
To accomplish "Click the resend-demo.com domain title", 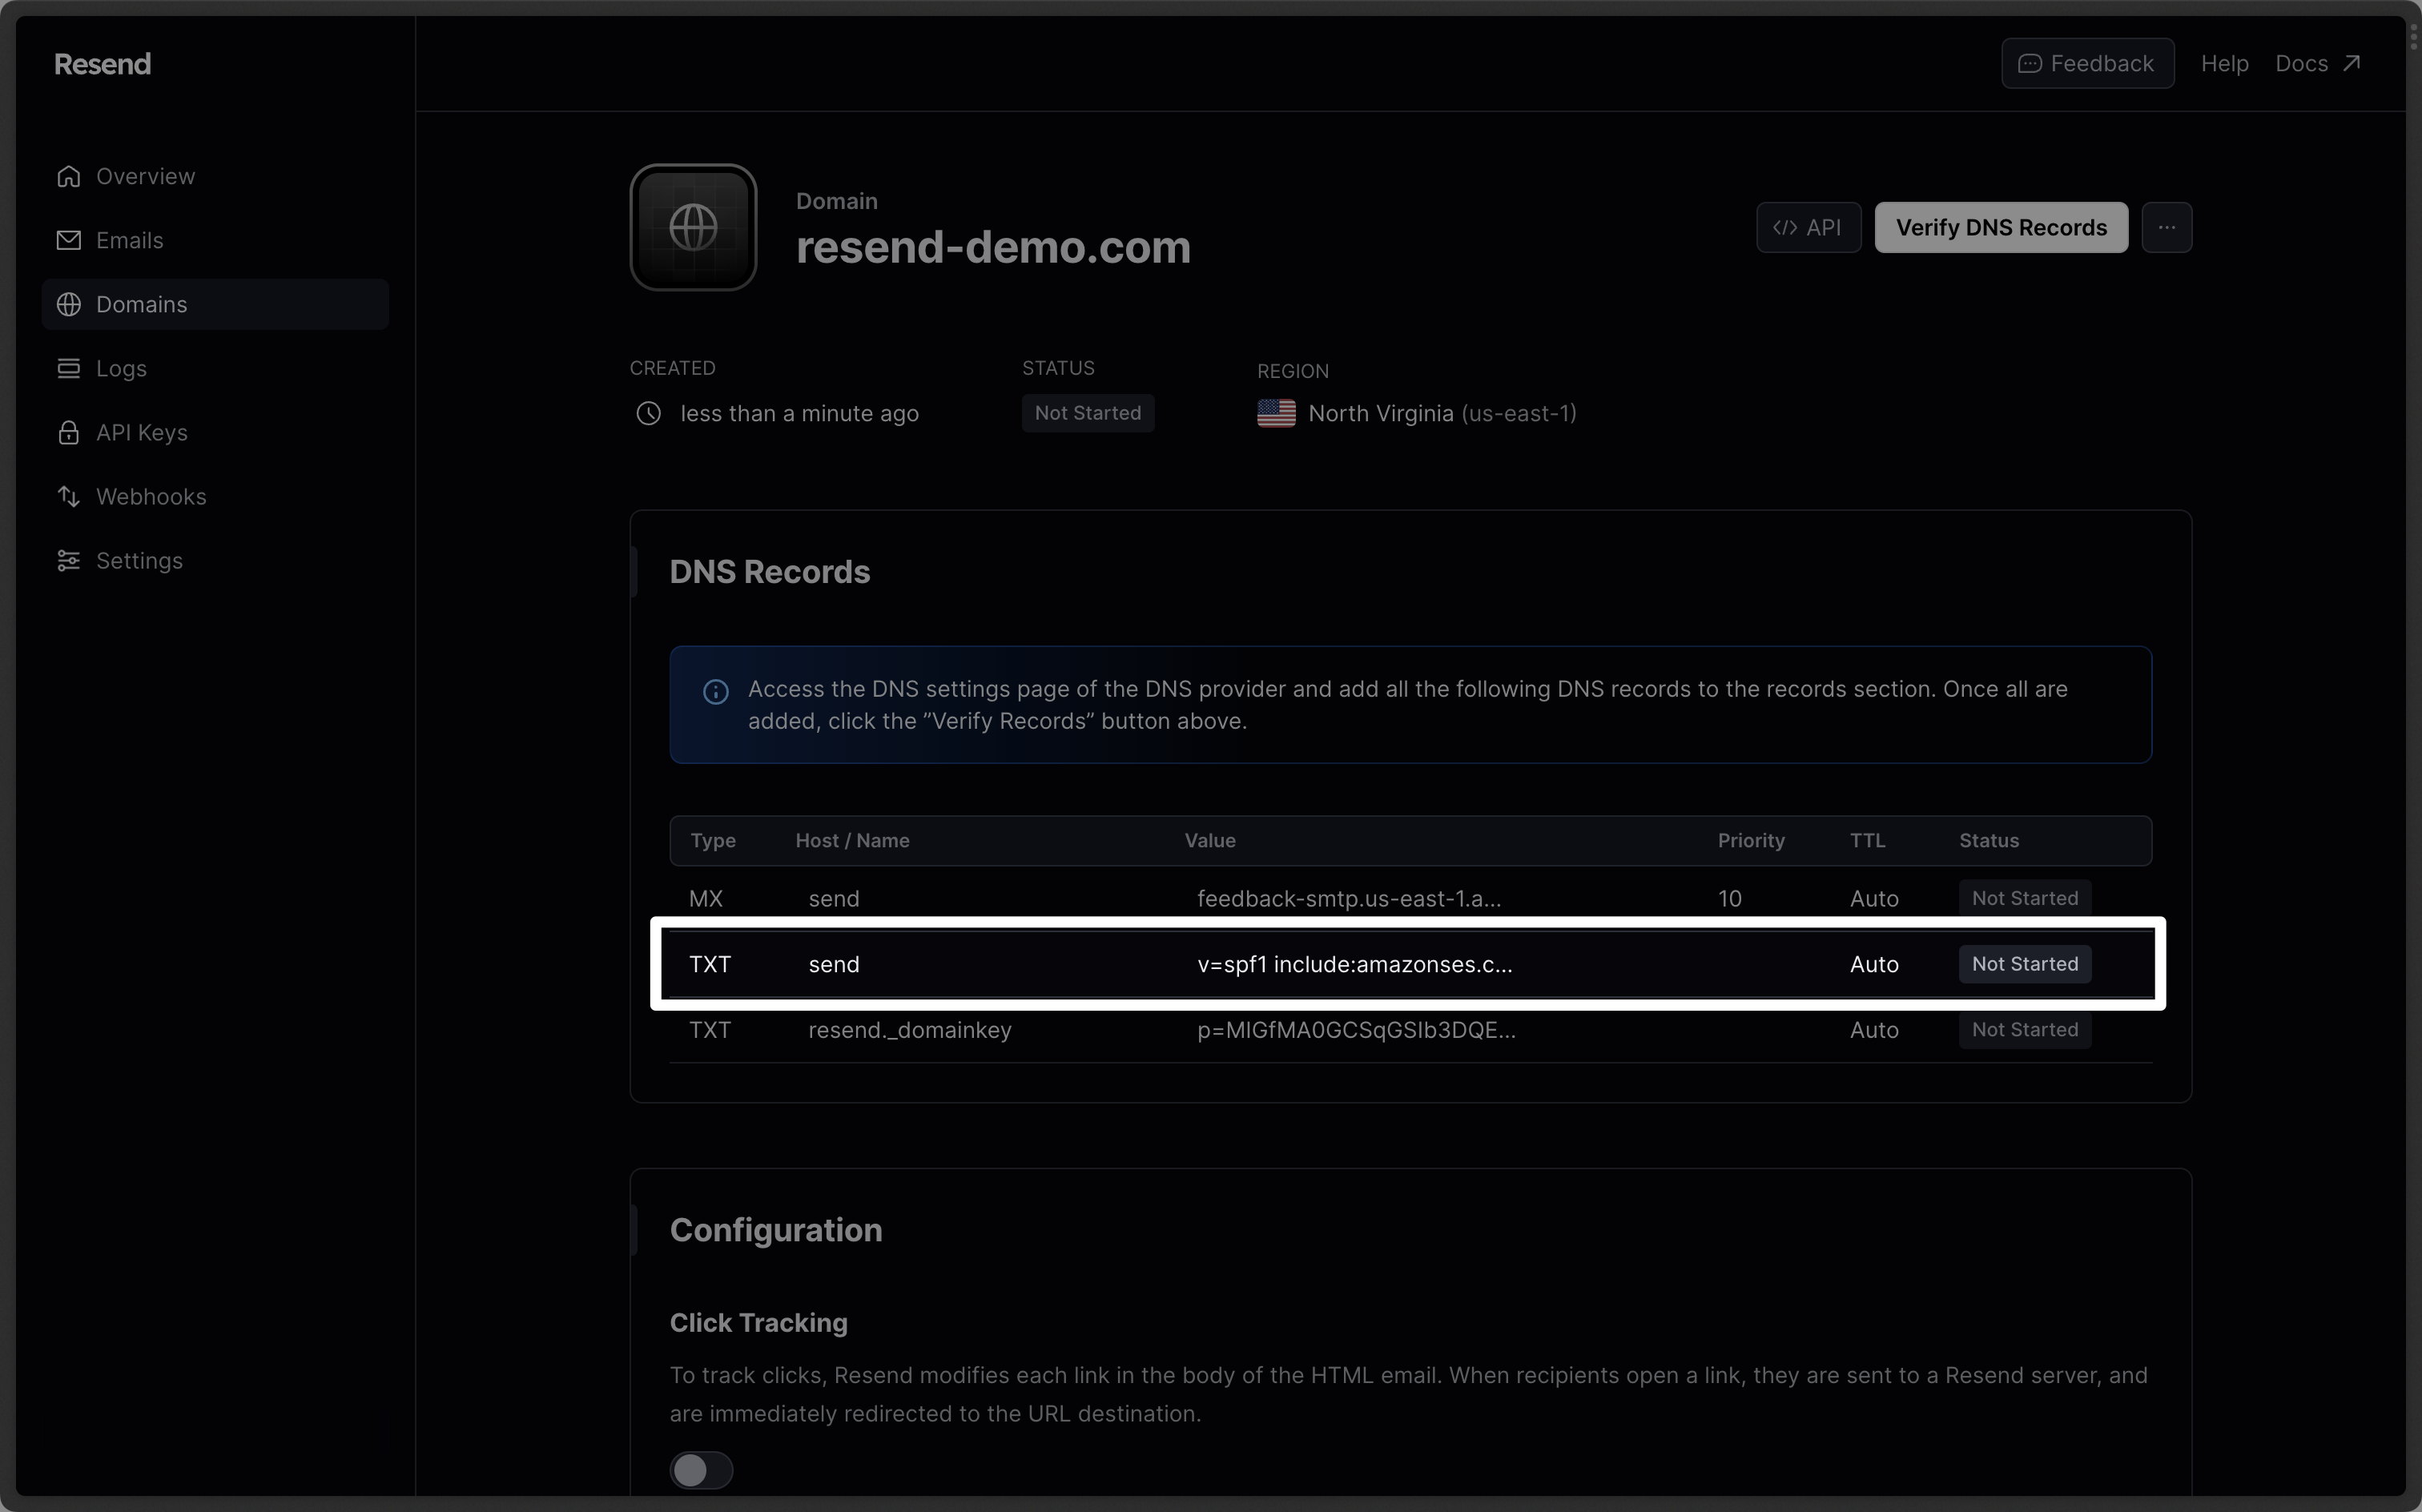I will point(993,247).
